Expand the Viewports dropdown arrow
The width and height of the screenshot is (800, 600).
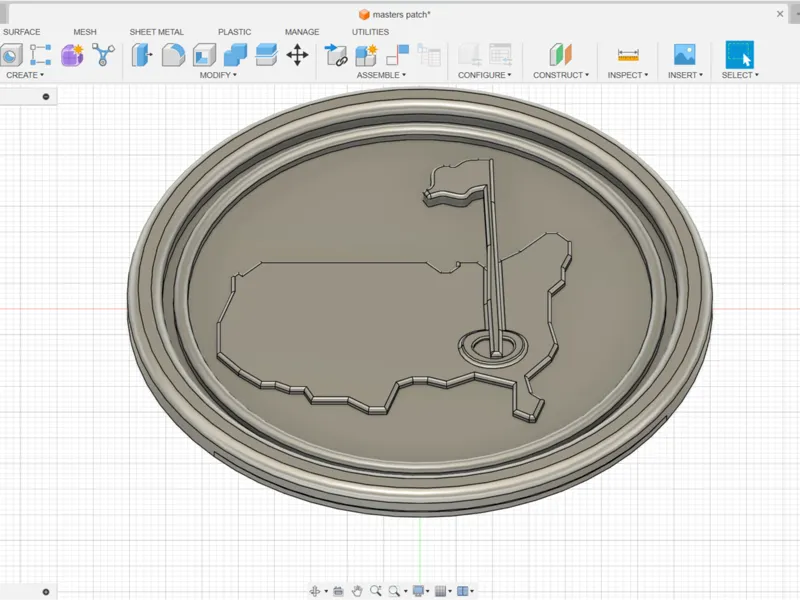(x=472, y=591)
